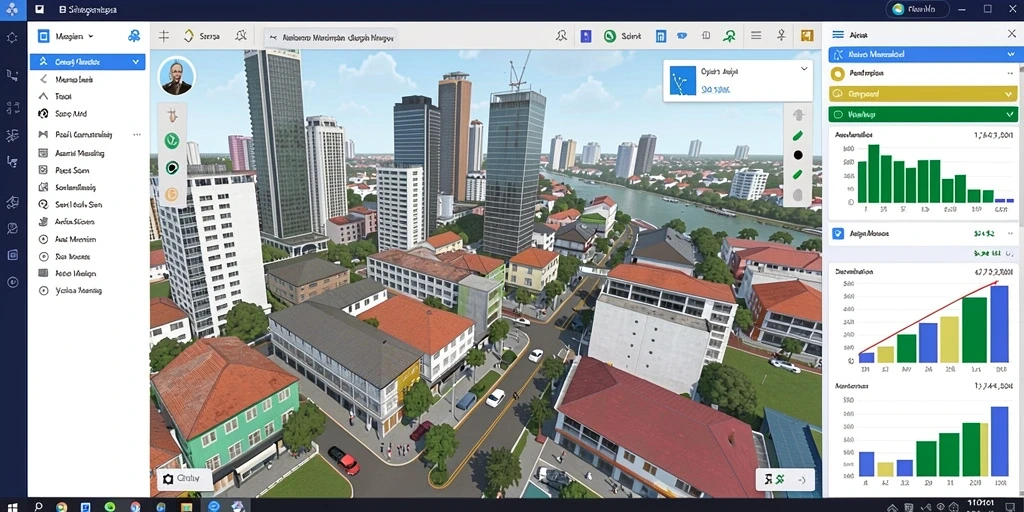Viewport: 1024px width, 512px height.
Task: Select the grid hash tool in the toolbar
Action: pyautogui.click(x=164, y=36)
